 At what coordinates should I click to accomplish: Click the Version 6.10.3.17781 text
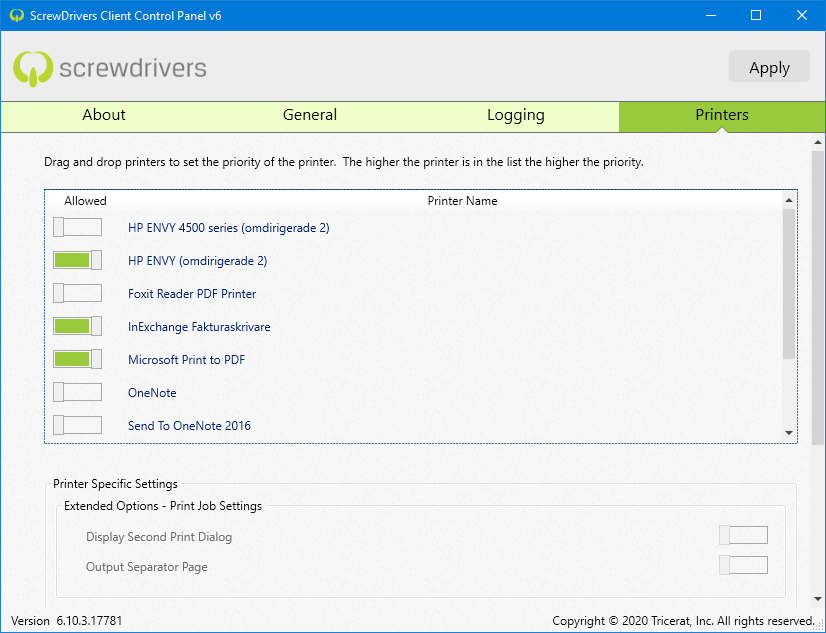(66, 621)
